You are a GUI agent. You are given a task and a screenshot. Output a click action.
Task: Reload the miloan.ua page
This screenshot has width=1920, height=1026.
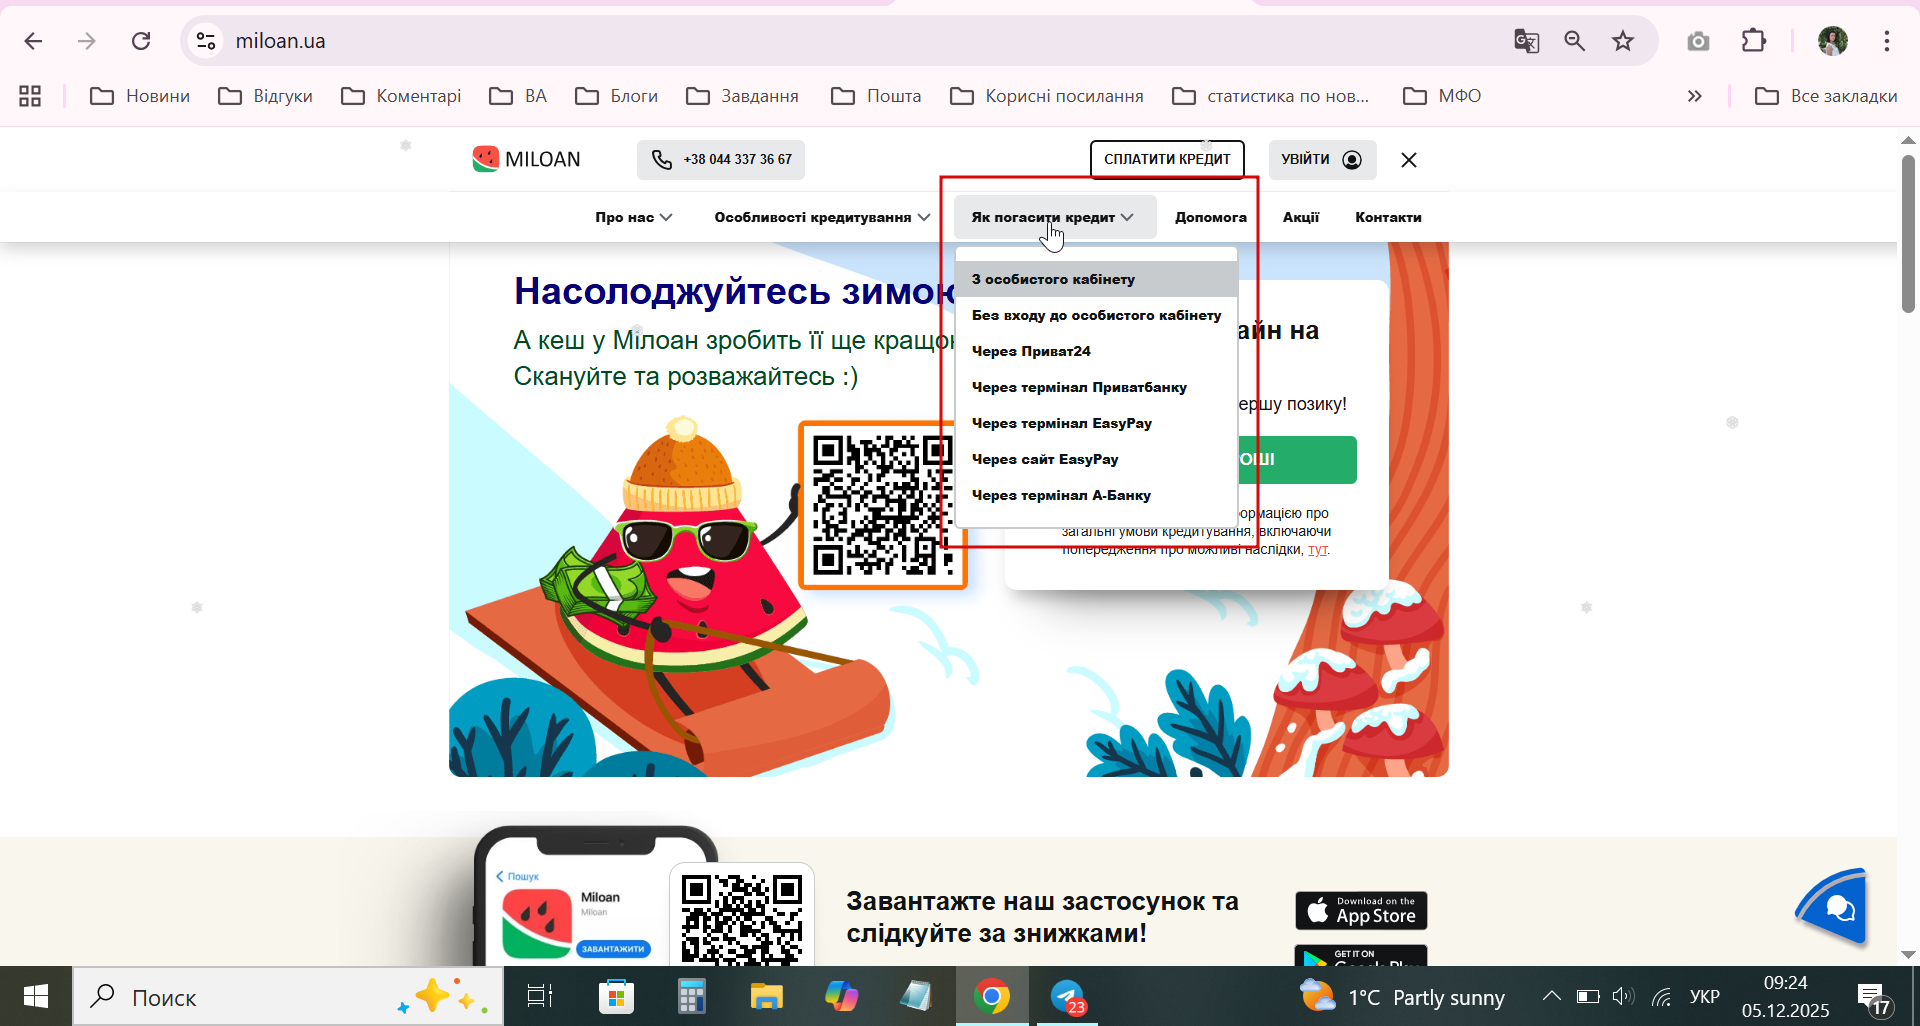click(141, 41)
